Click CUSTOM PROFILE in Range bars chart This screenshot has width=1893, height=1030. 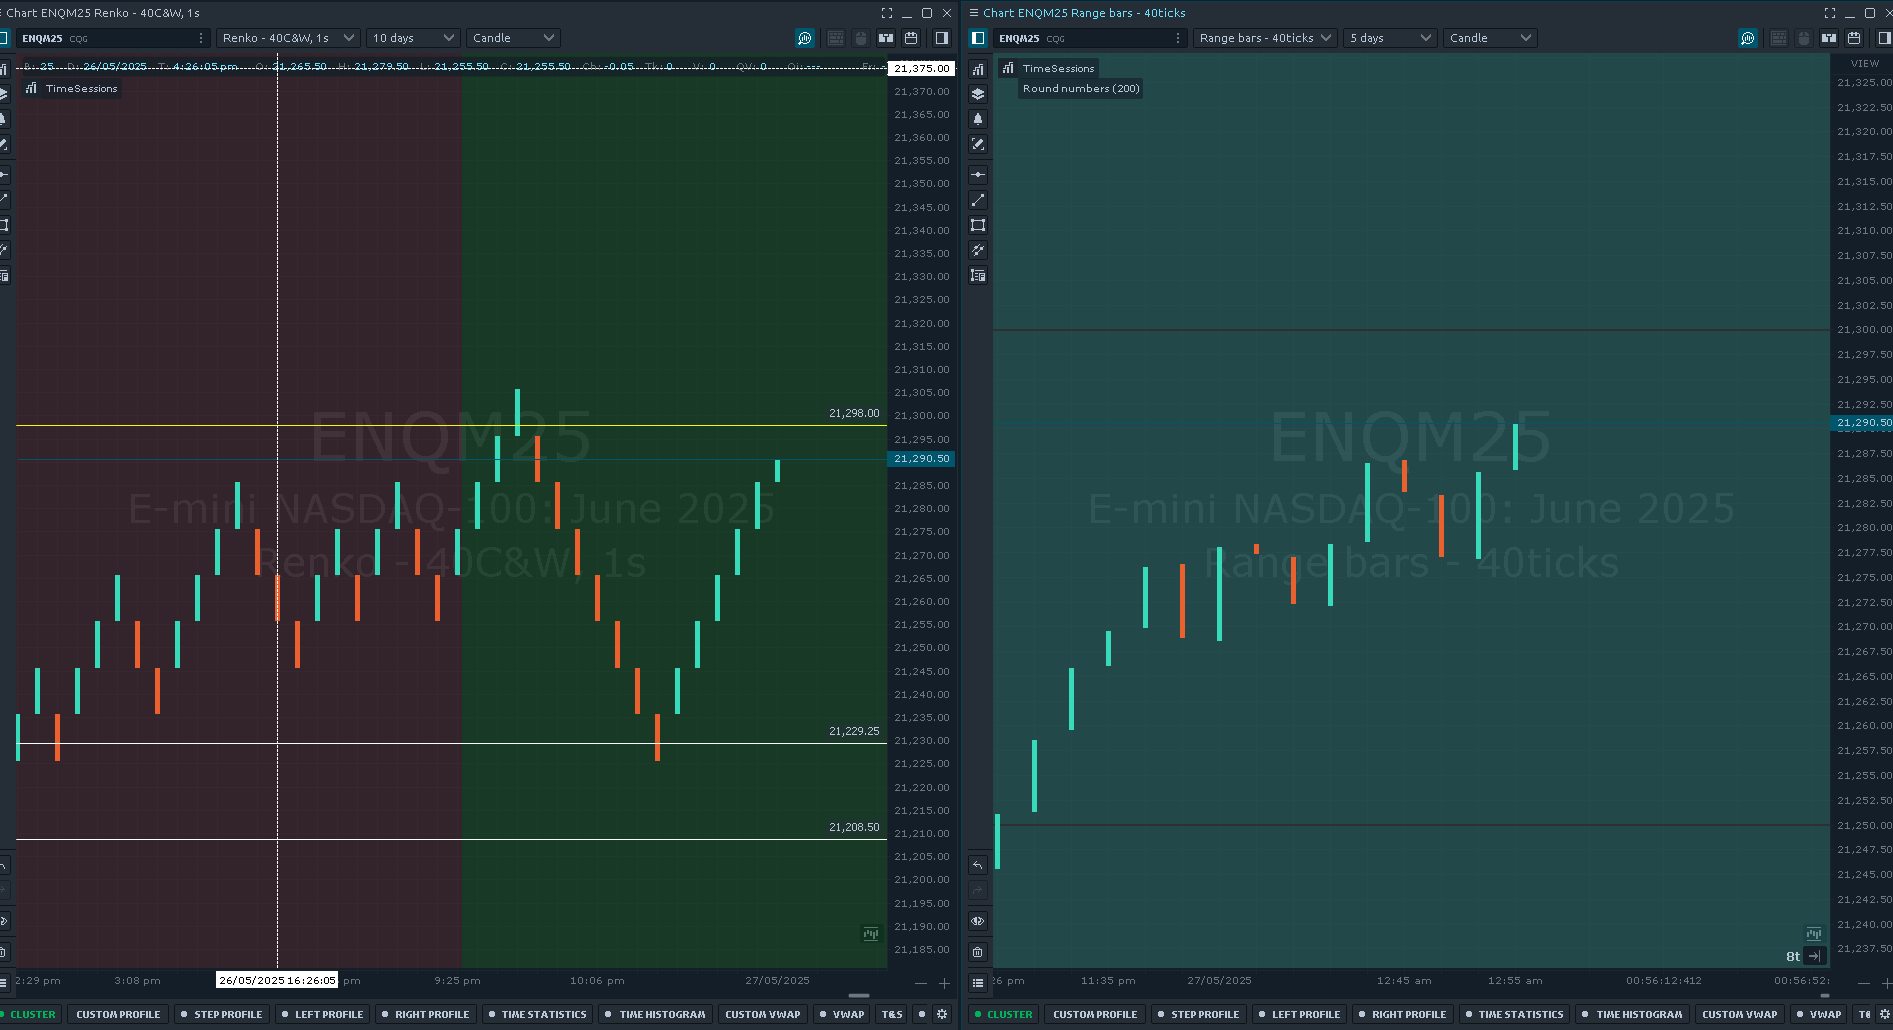1095,1014
